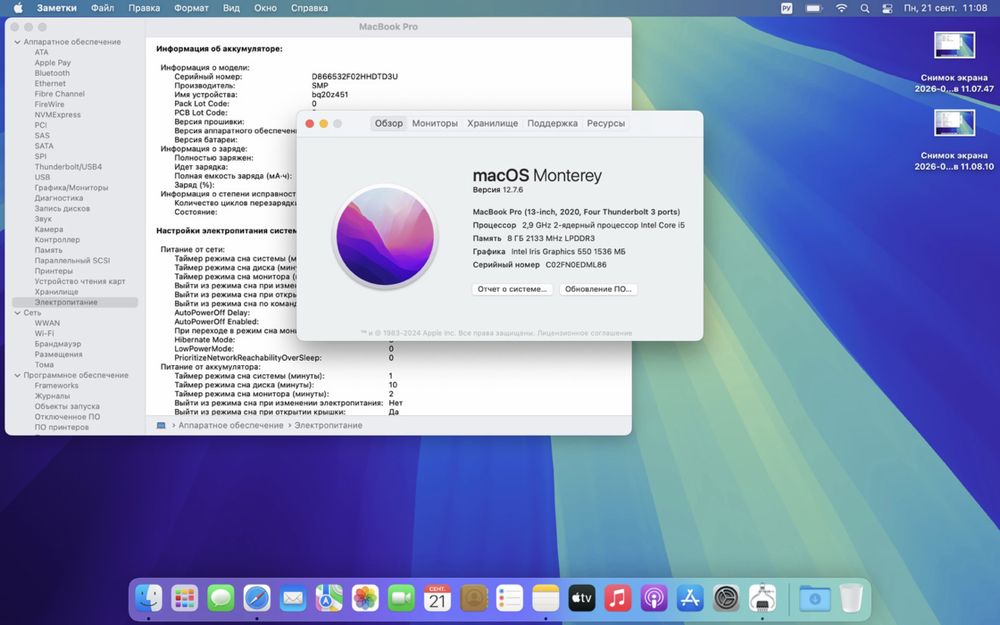Screen dimensions: 1000x625
Task: Open Spotlight search in menu bar
Action: (865, 8)
